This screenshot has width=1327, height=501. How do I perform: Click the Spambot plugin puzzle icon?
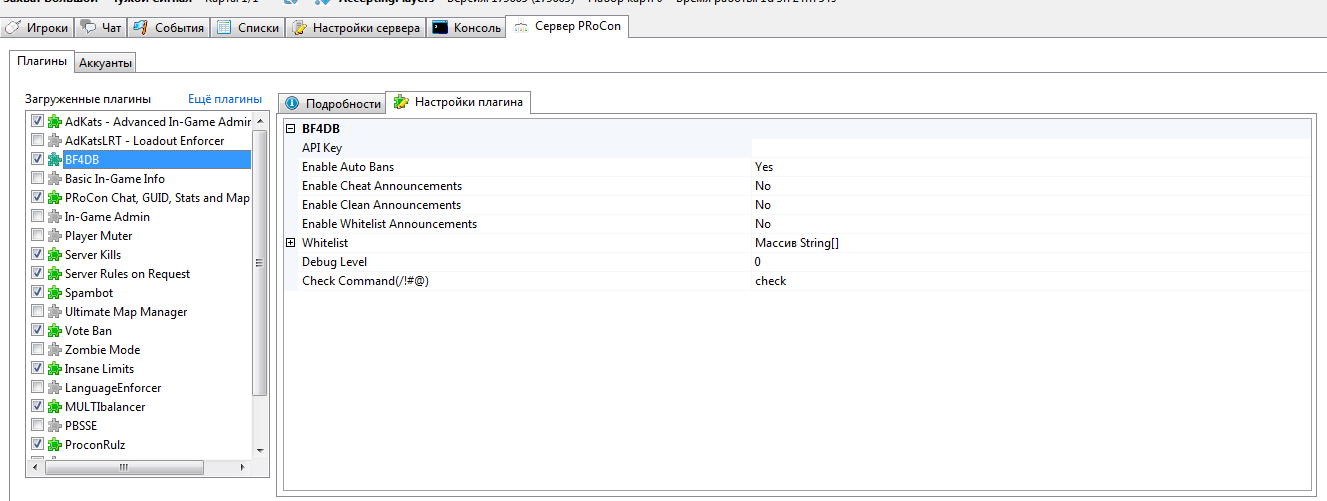(x=54, y=293)
